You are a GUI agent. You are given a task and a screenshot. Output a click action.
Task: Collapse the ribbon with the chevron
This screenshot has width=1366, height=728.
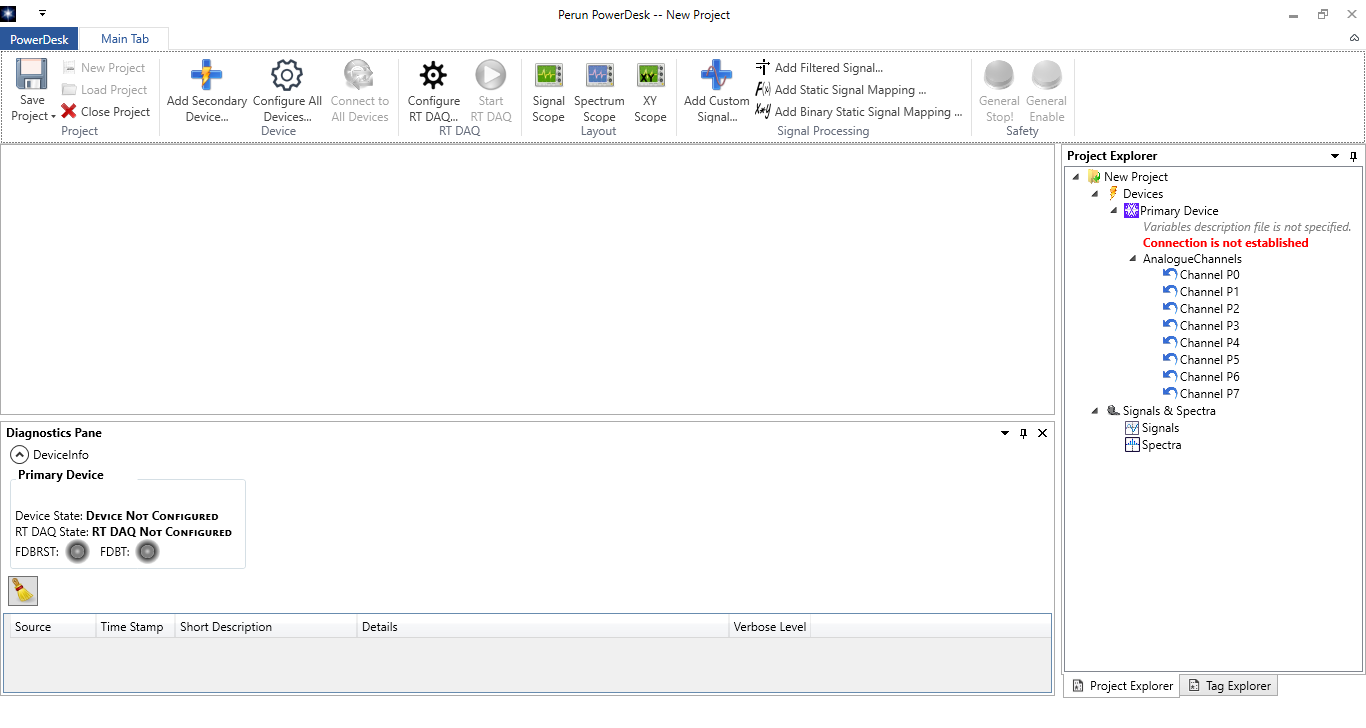point(1354,38)
